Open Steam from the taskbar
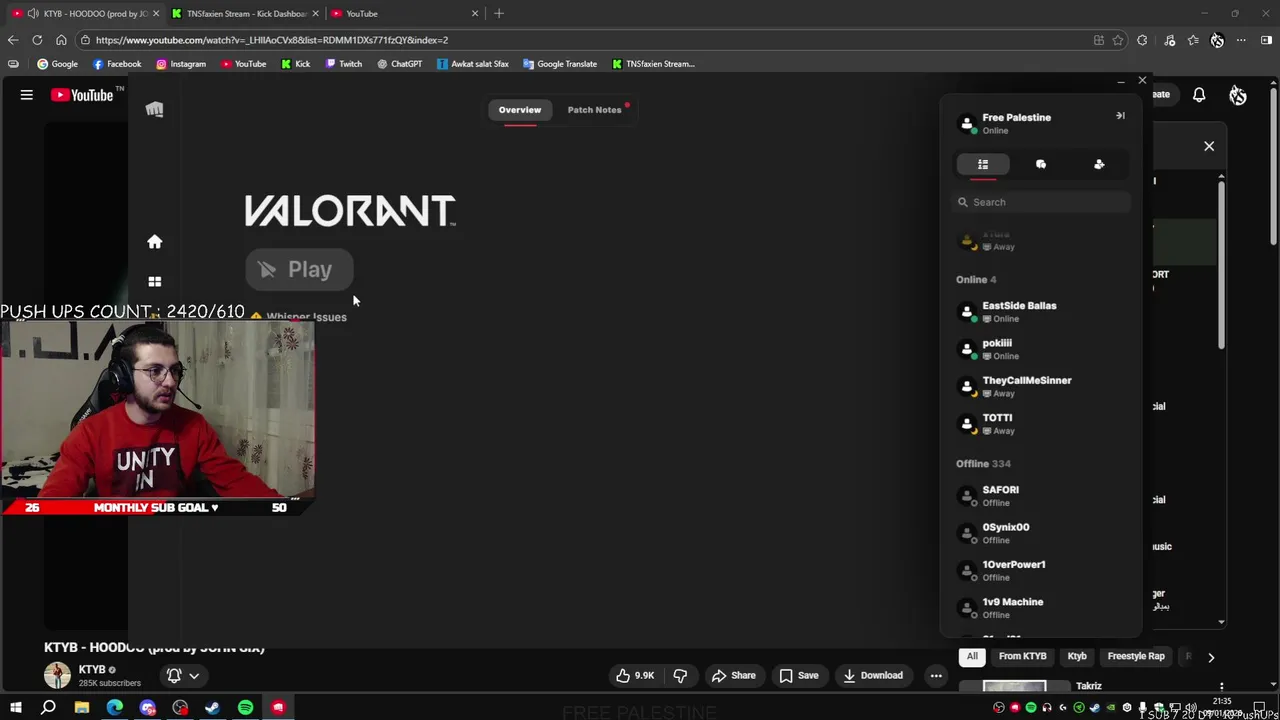This screenshot has width=1280, height=720. [212, 708]
